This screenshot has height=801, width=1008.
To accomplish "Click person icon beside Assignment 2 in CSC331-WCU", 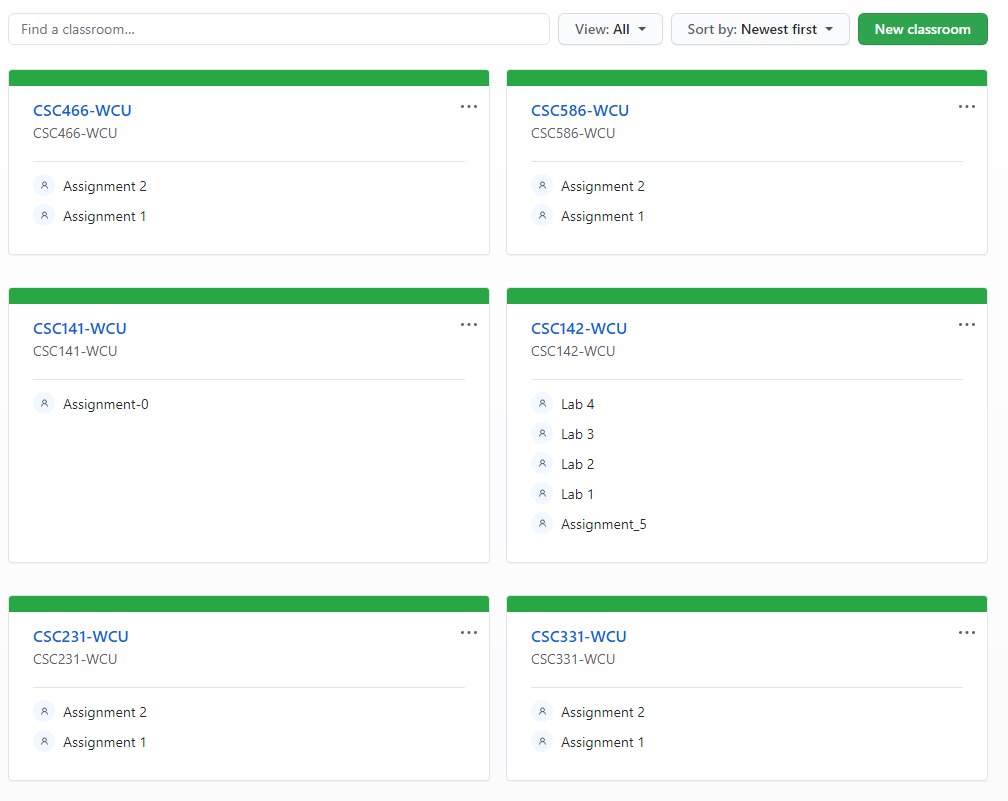I will tap(542, 711).
